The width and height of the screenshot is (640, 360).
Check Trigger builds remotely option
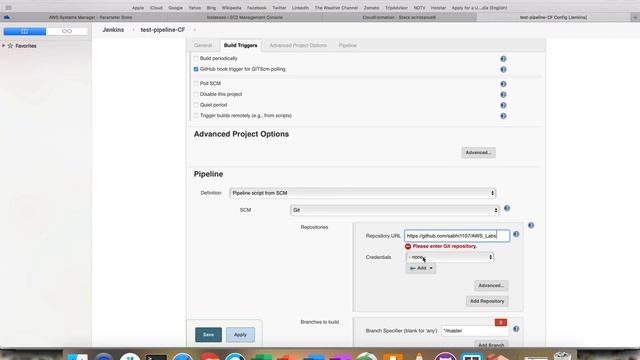[196, 116]
